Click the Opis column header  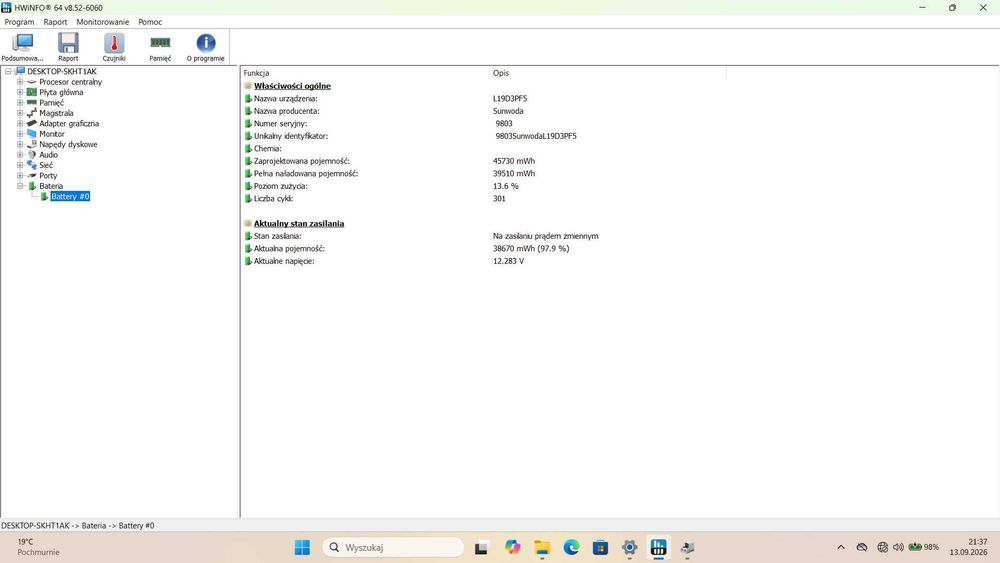pos(608,73)
